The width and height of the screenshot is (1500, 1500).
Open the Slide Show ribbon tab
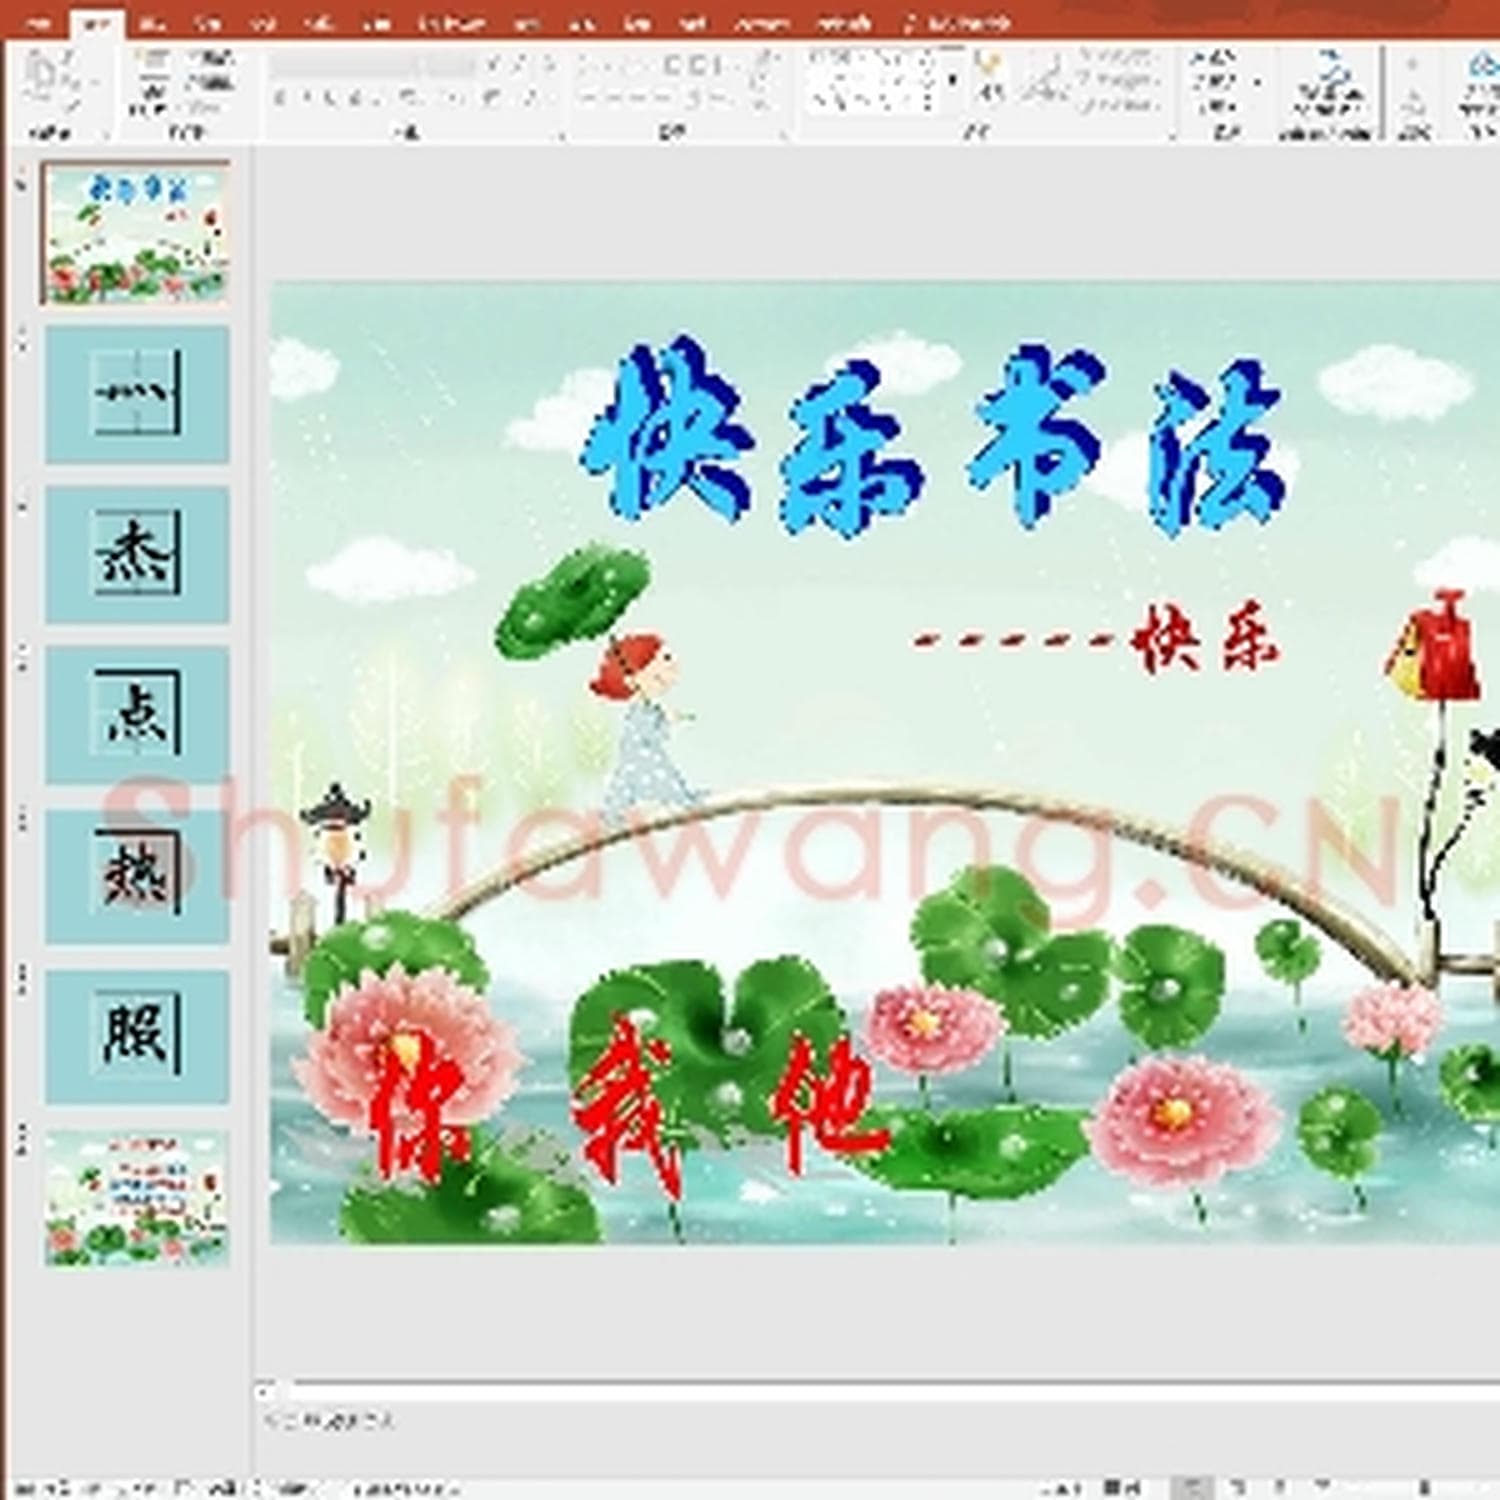[x=452, y=22]
